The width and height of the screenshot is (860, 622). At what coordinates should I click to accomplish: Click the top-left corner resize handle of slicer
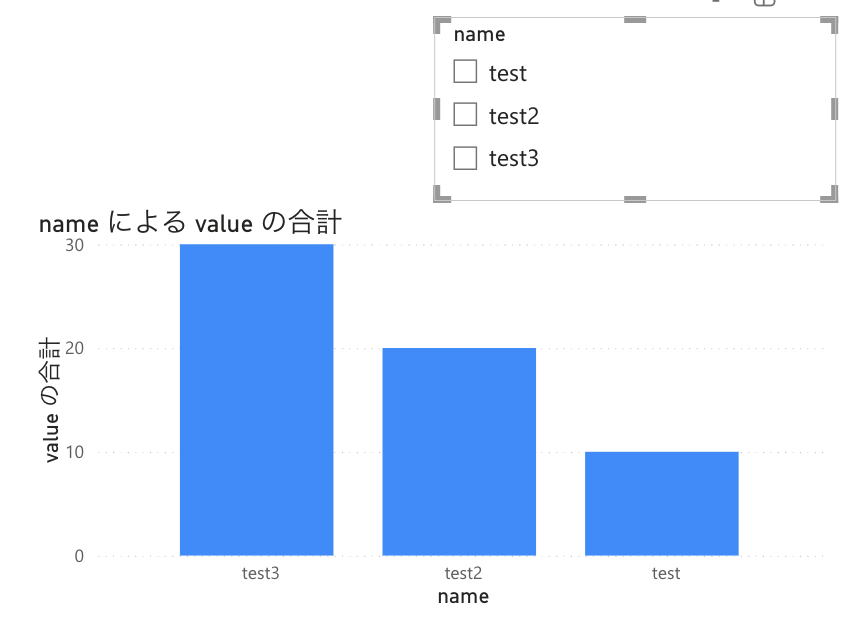[x=442, y=25]
